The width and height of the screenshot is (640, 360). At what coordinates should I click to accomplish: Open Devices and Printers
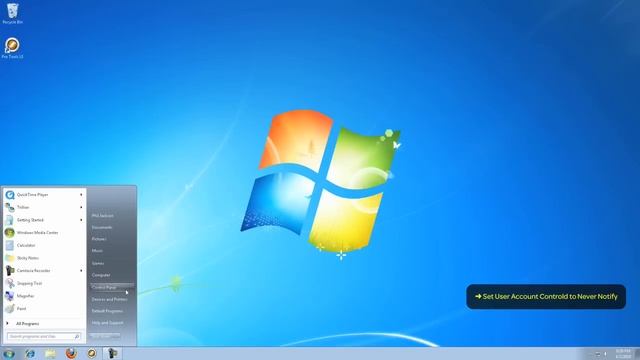pos(109,299)
